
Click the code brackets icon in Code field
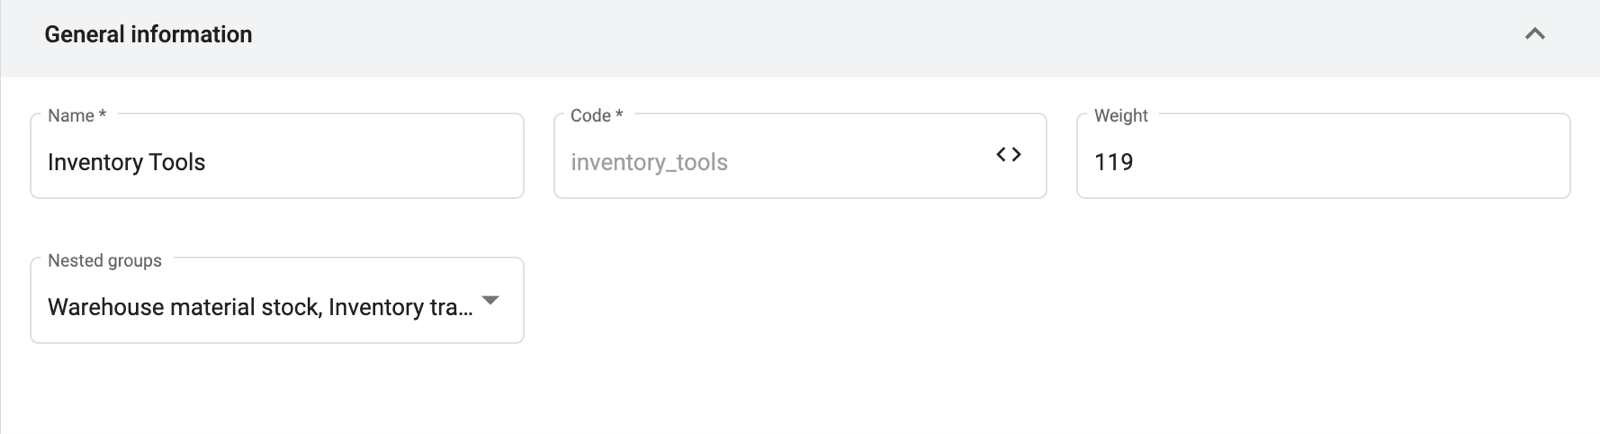click(x=1008, y=155)
